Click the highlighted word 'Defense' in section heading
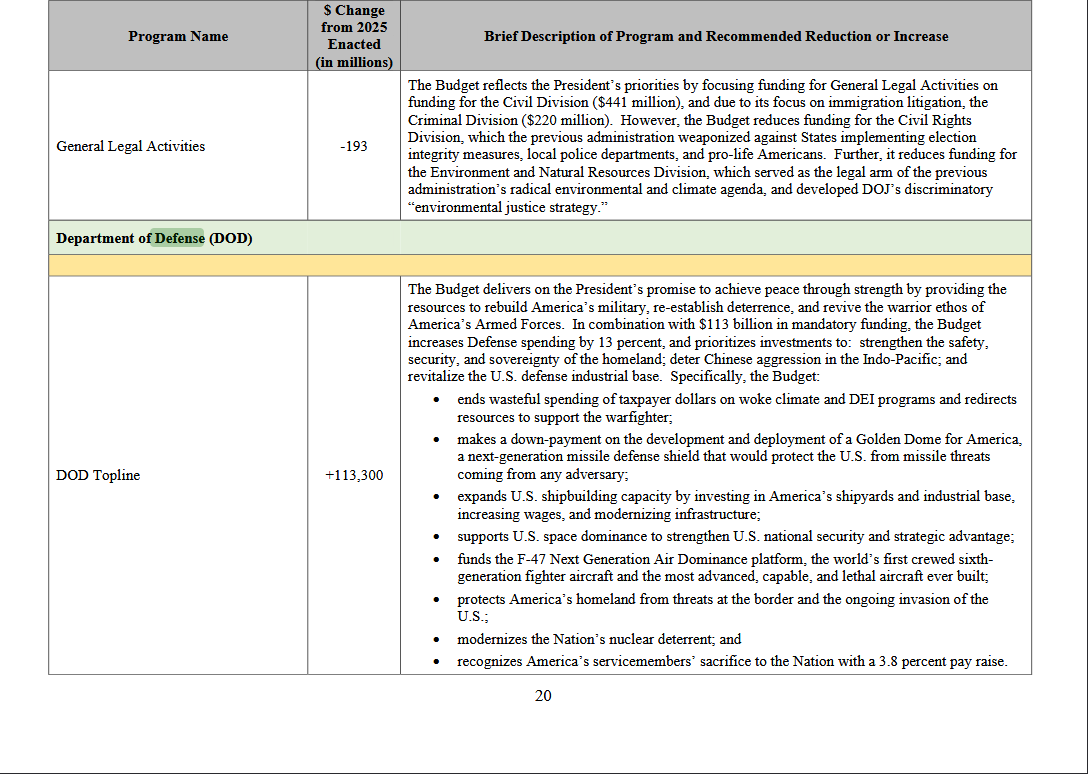The width and height of the screenshot is (1088, 774). [x=179, y=238]
